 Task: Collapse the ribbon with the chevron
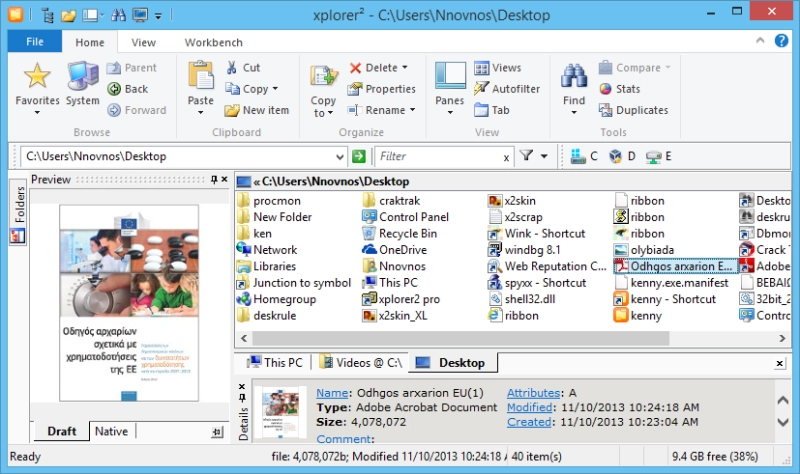pyautogui.click(x=760, y=40)
